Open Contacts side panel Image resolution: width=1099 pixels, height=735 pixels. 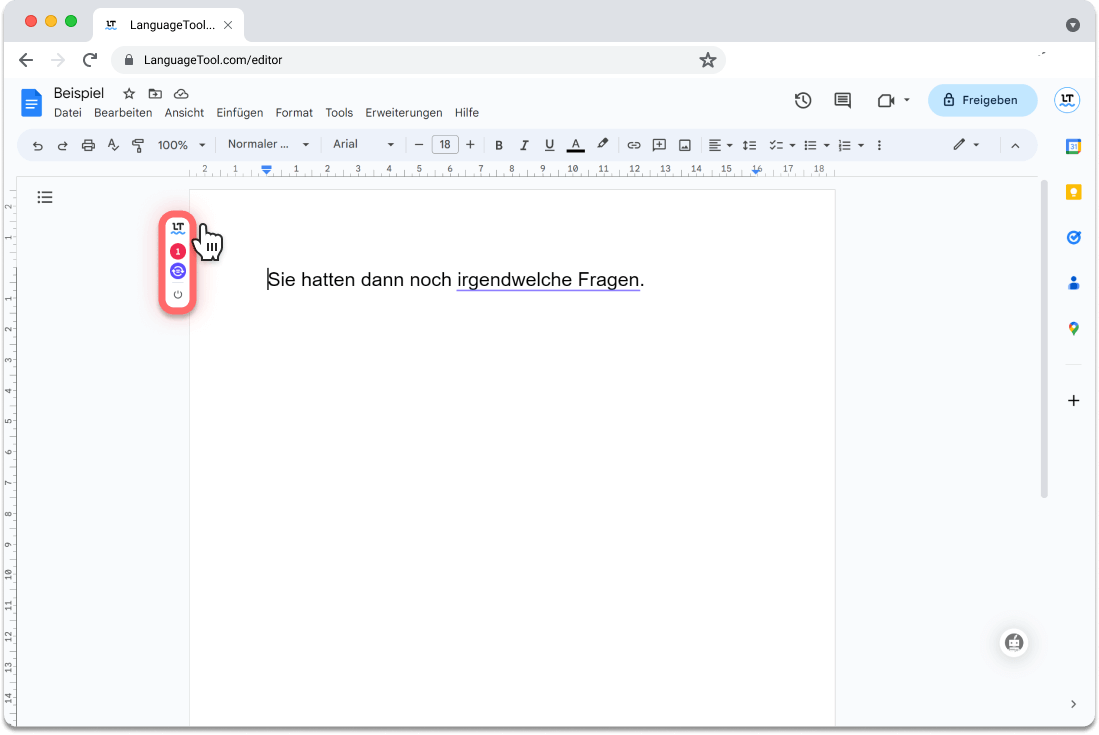[1073, 283]
